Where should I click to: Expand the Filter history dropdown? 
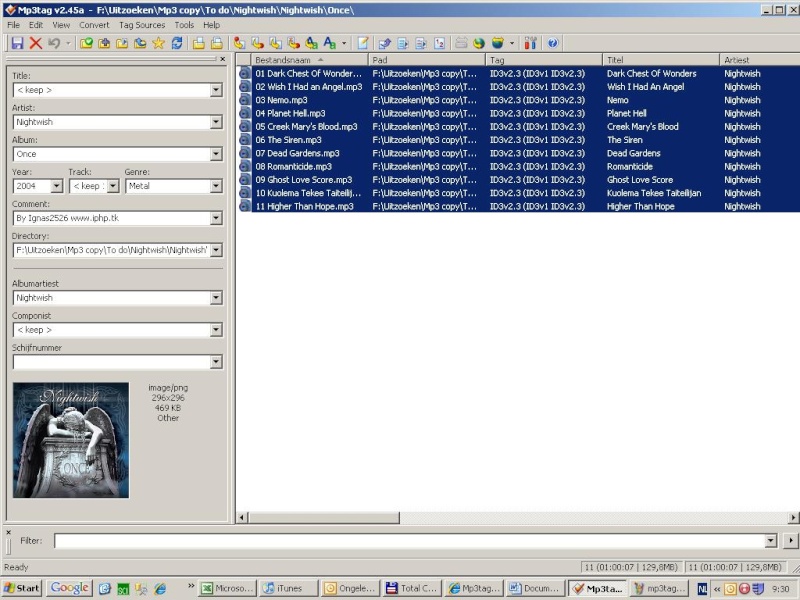pyautogui.click(x=771, y=541)
